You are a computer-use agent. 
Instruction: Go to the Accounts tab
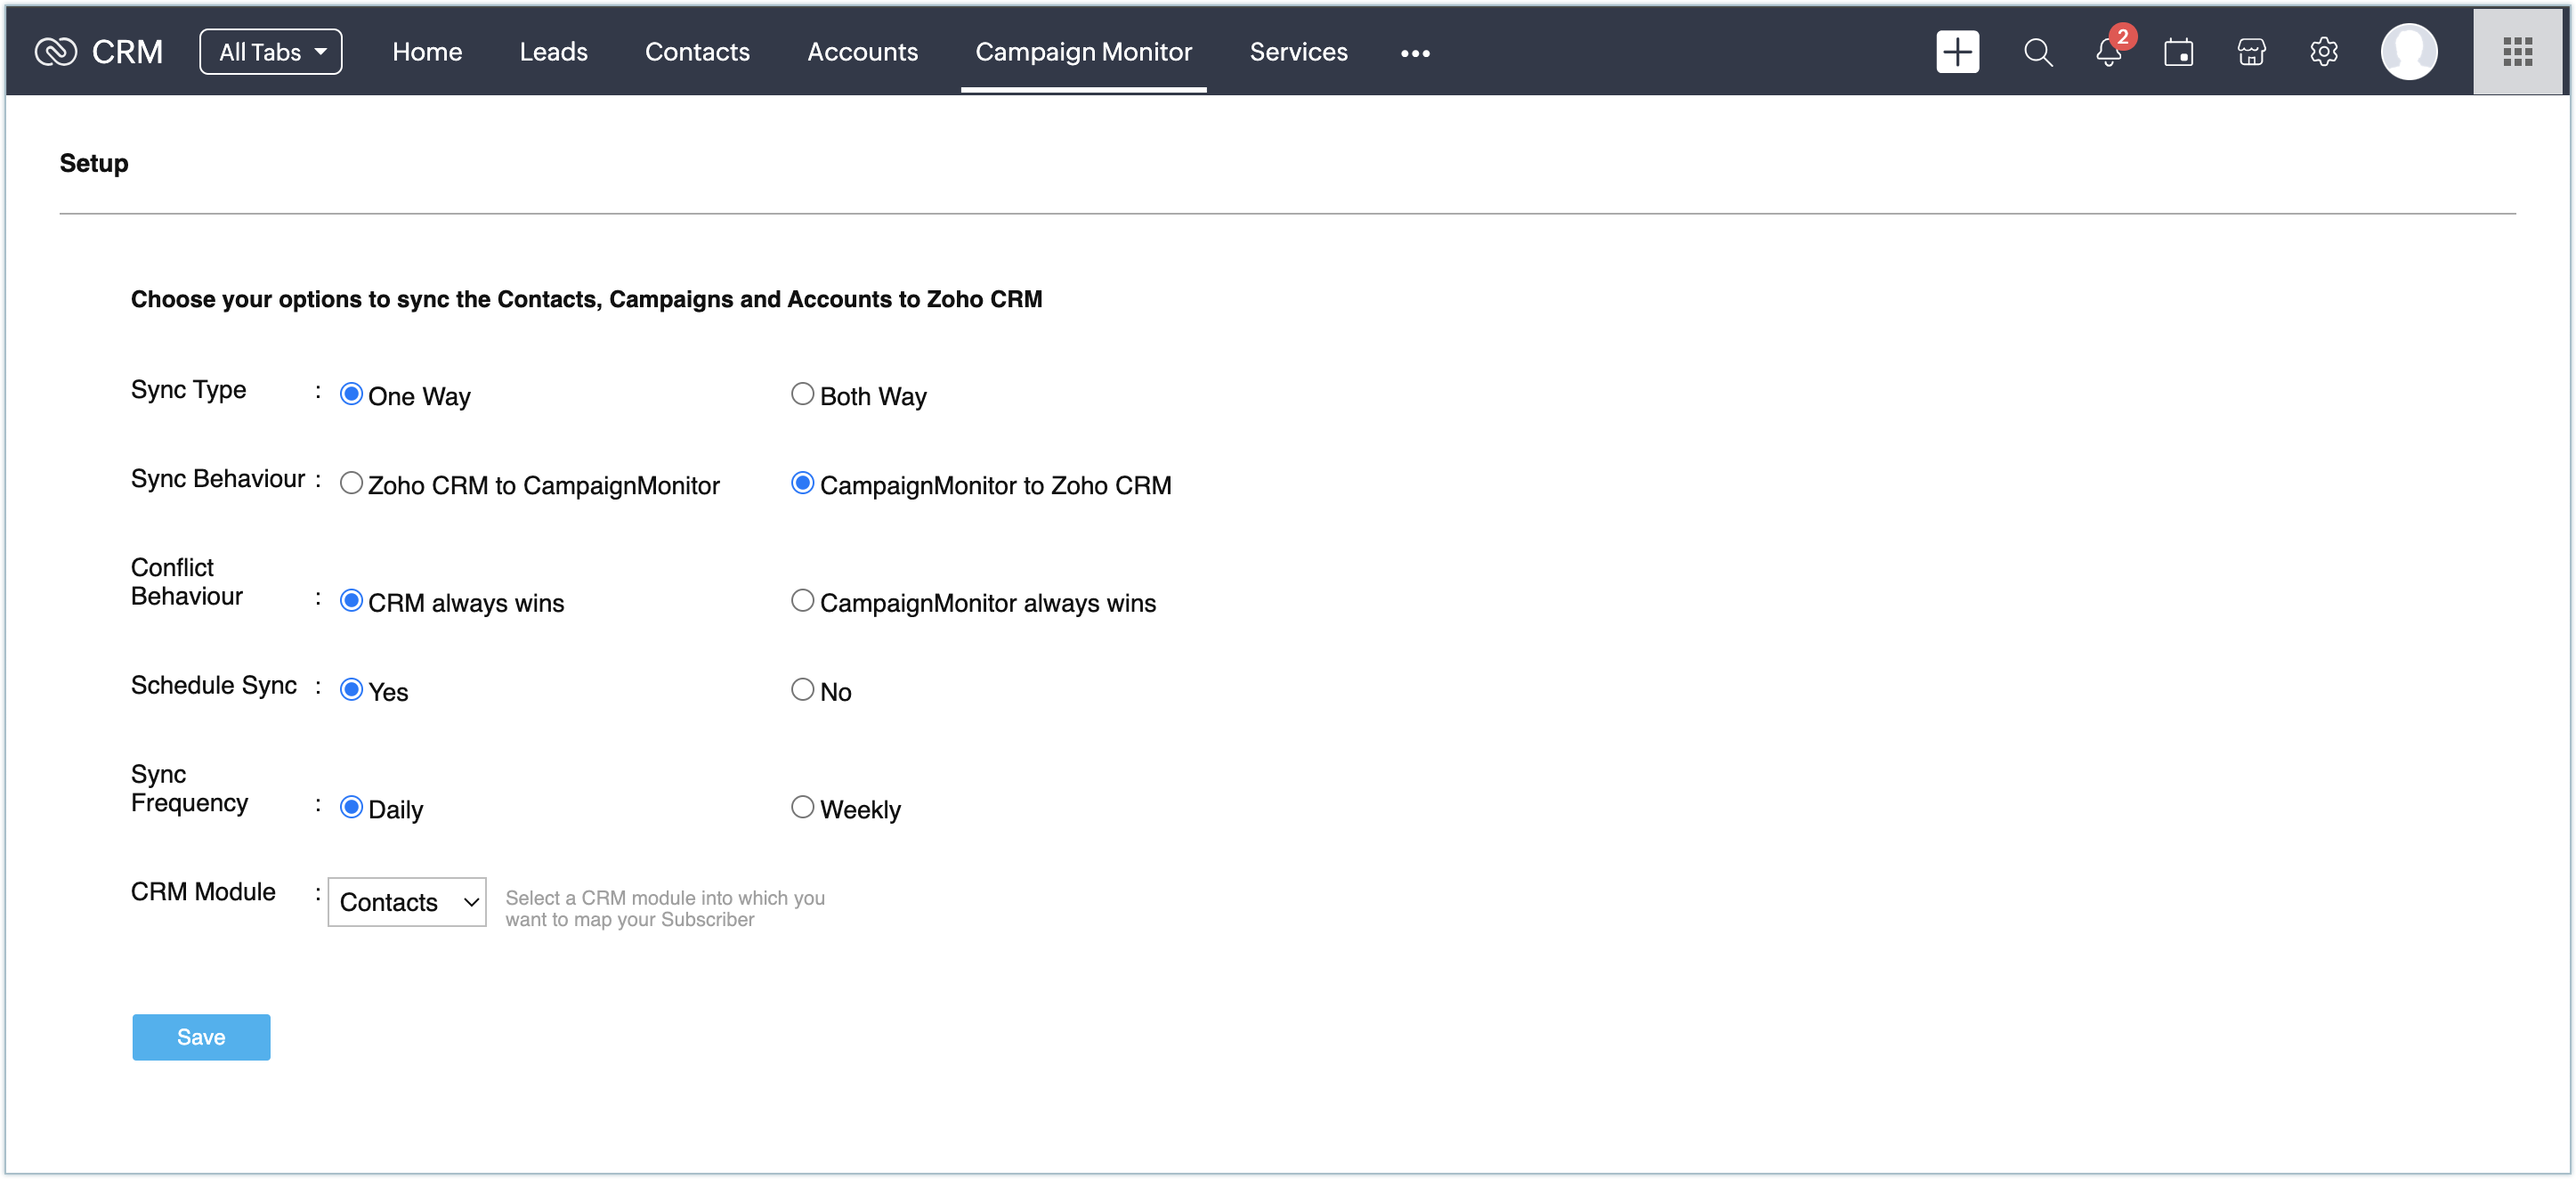862,52
